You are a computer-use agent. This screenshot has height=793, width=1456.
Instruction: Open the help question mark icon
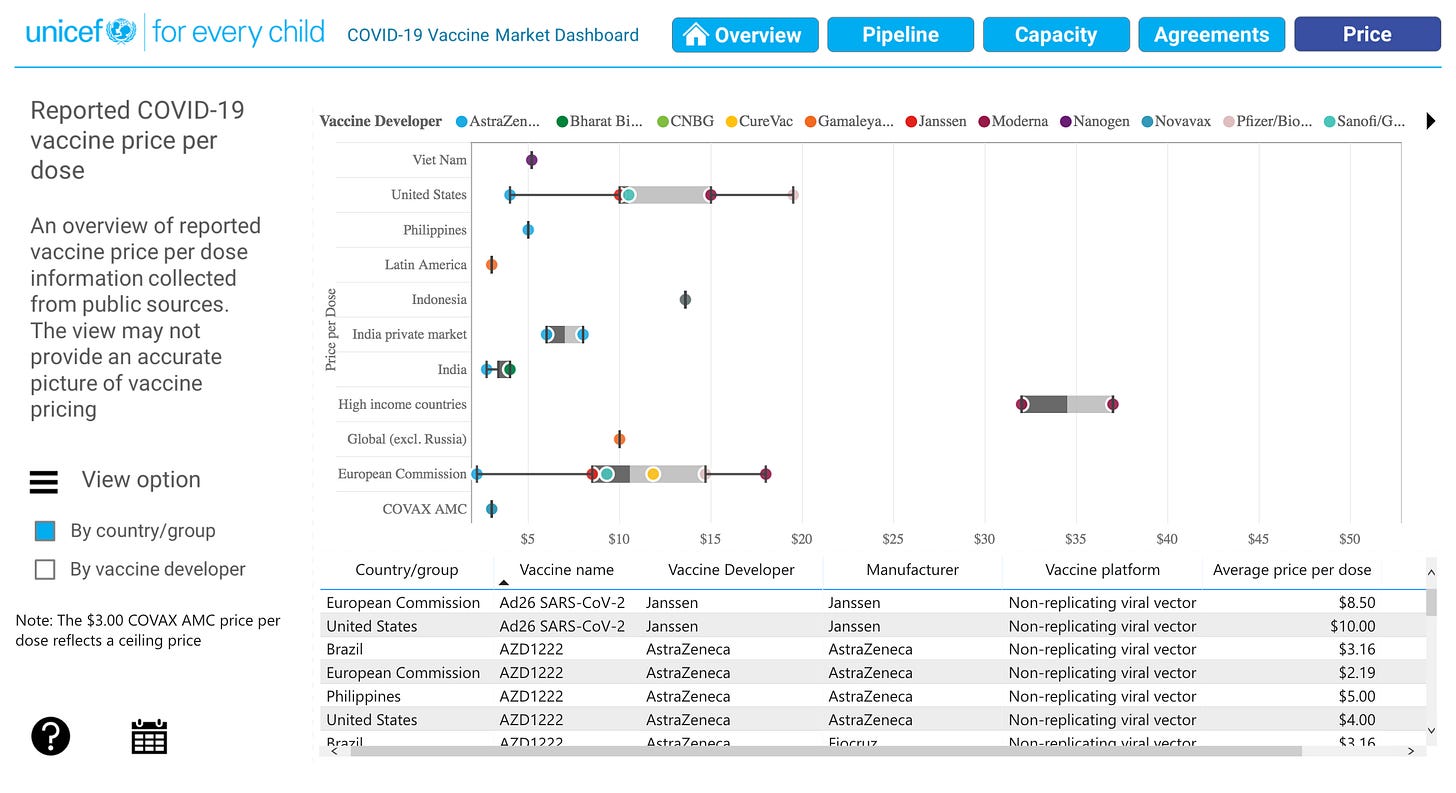pyautogui.click(x=50, y=737)
